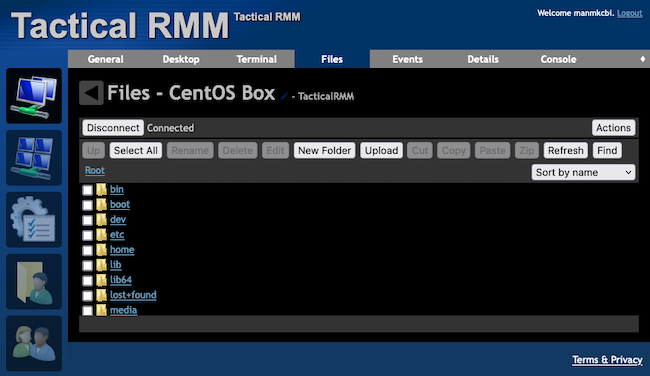Click the greyed Up button
Image resolution: width=650 pixels, height=376 pixels.
[x=94, y=150]
